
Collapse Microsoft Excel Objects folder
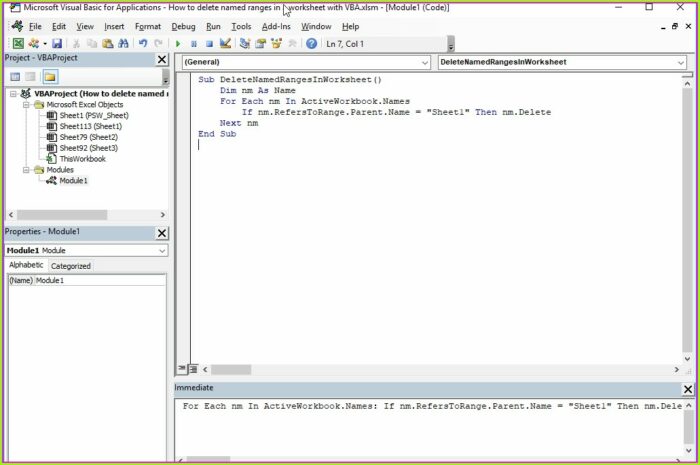pyautogui.click(x=26, y=105)
